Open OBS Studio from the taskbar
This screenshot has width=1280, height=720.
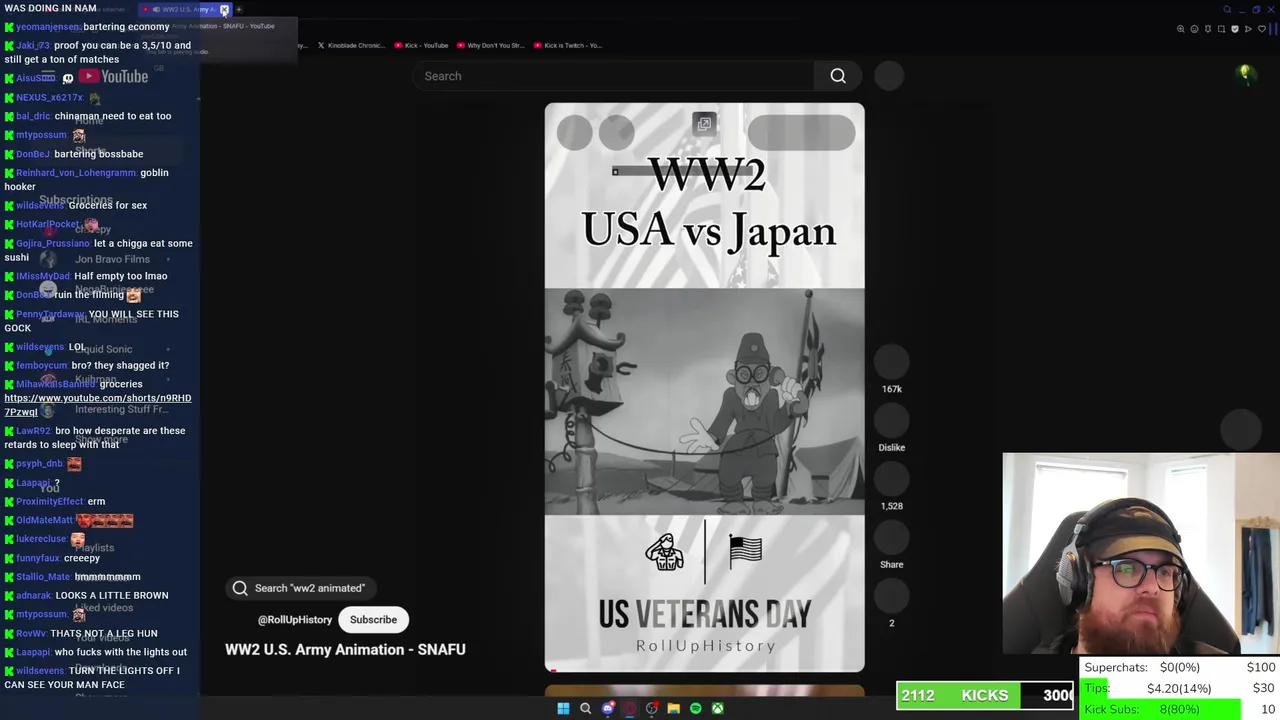[651, 709]
